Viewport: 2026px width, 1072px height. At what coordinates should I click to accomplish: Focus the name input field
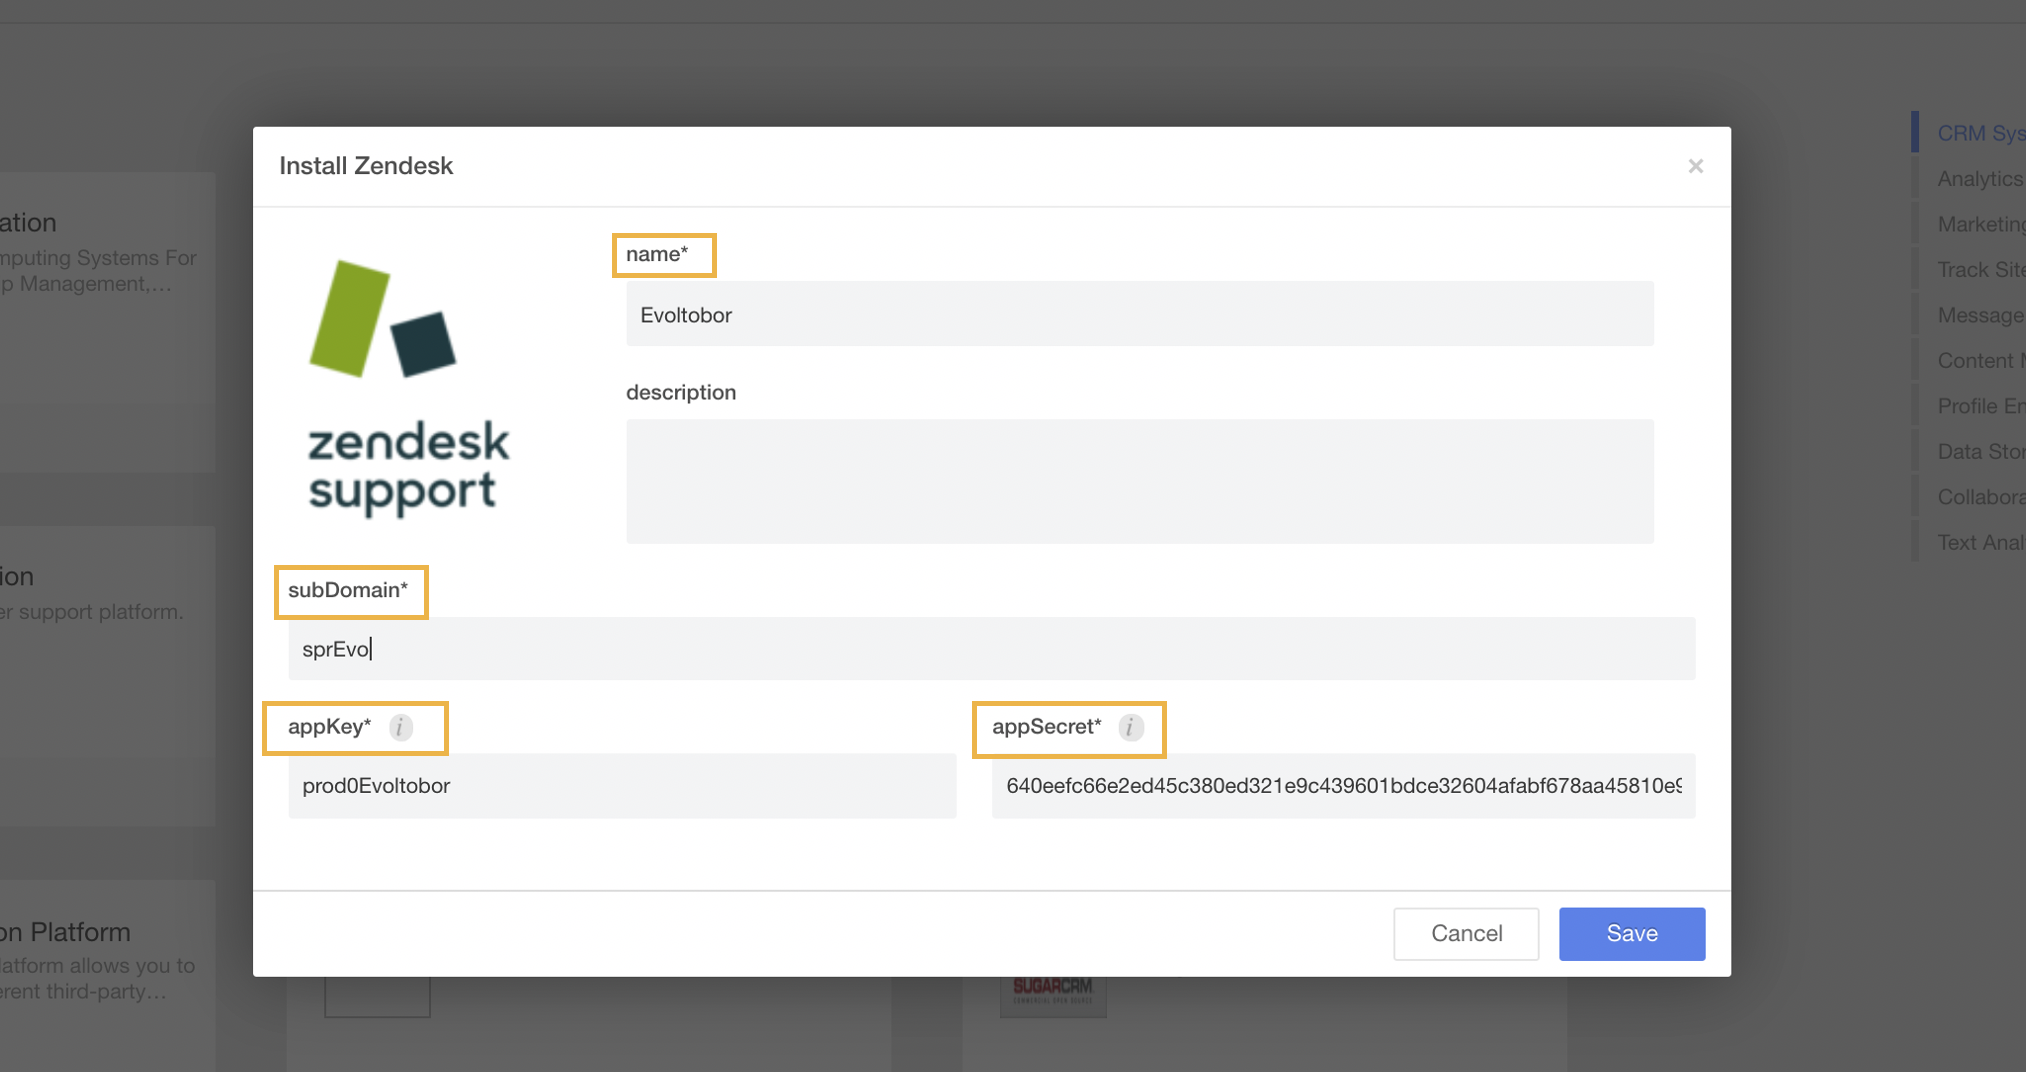[1139, 314]
